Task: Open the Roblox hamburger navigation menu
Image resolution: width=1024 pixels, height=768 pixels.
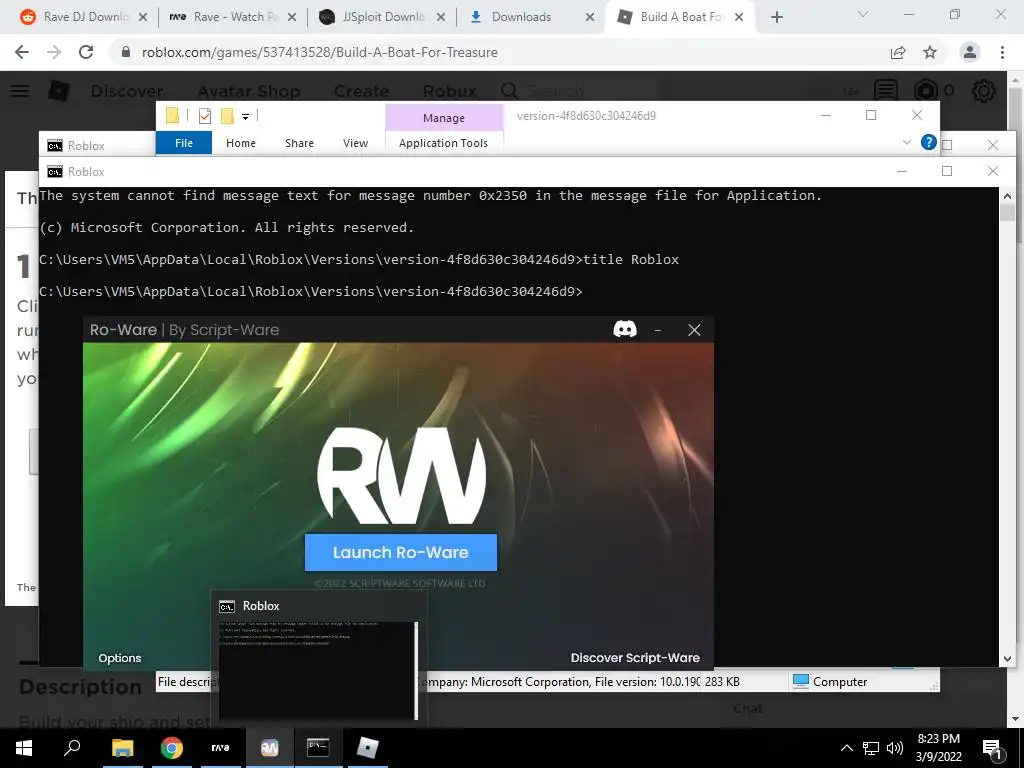Action: (x=20, y=91)
